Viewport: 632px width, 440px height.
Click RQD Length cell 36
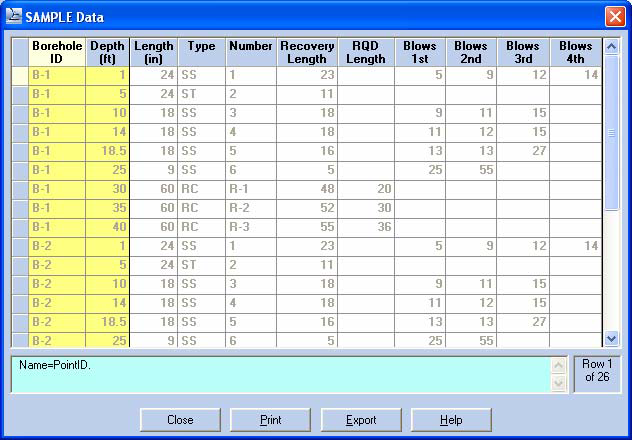366,227
